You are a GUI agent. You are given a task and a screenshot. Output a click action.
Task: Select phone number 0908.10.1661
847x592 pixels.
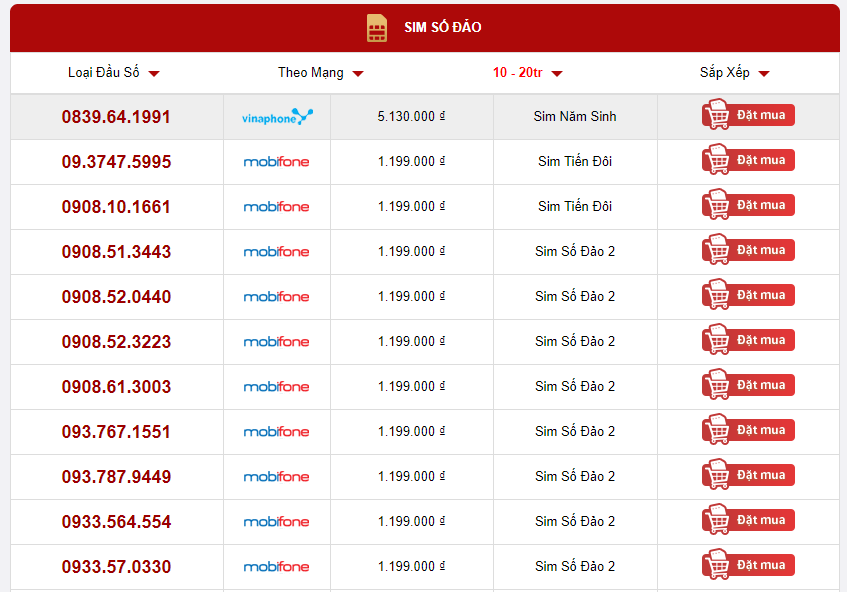116,207
